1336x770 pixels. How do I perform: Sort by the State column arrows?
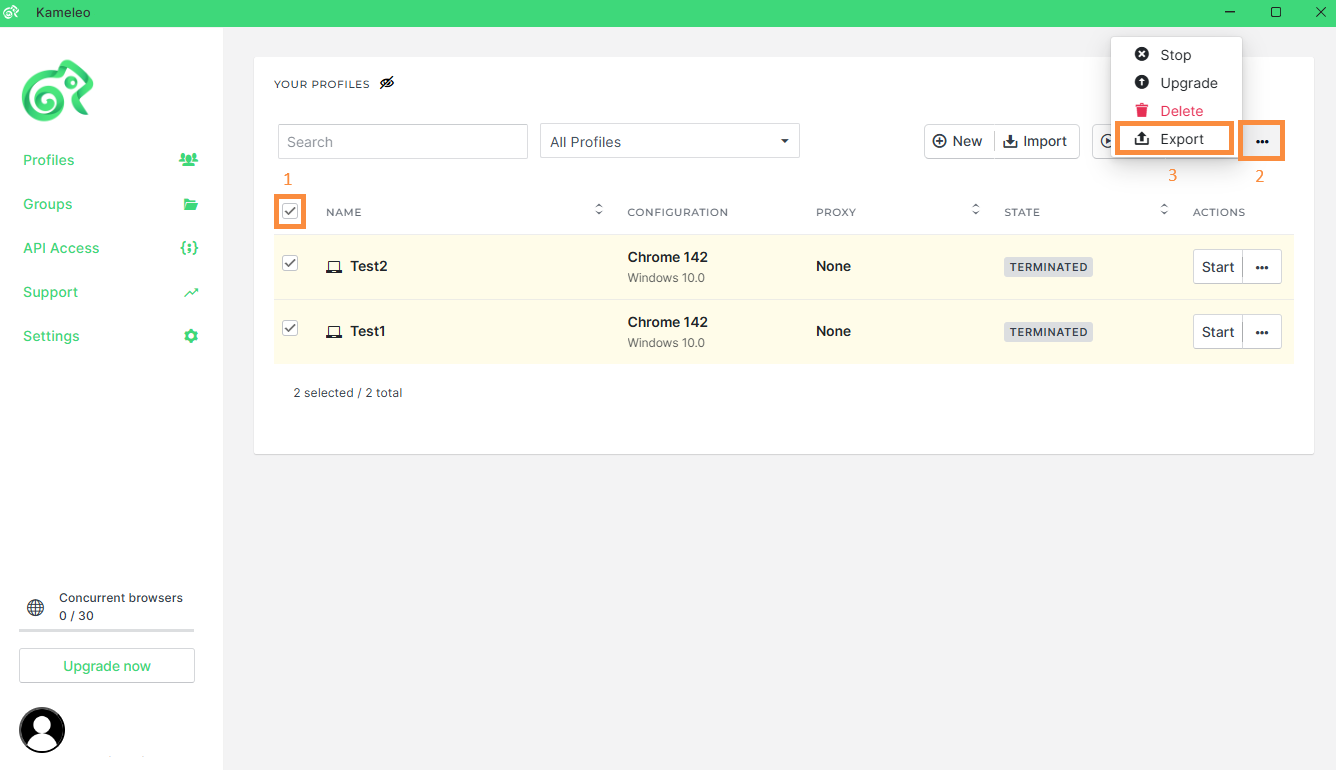point(1164,209)
